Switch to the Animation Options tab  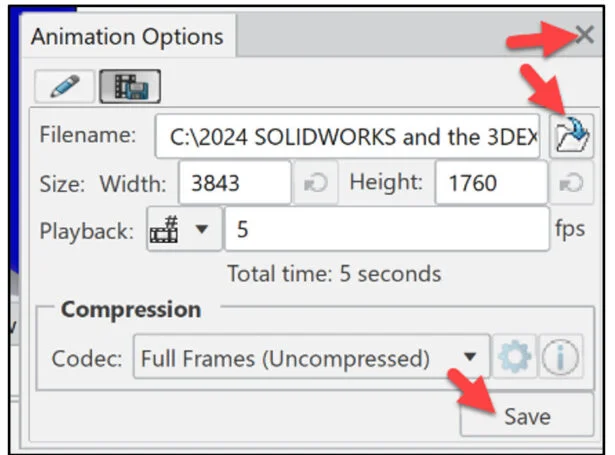[x=127, y=37]
